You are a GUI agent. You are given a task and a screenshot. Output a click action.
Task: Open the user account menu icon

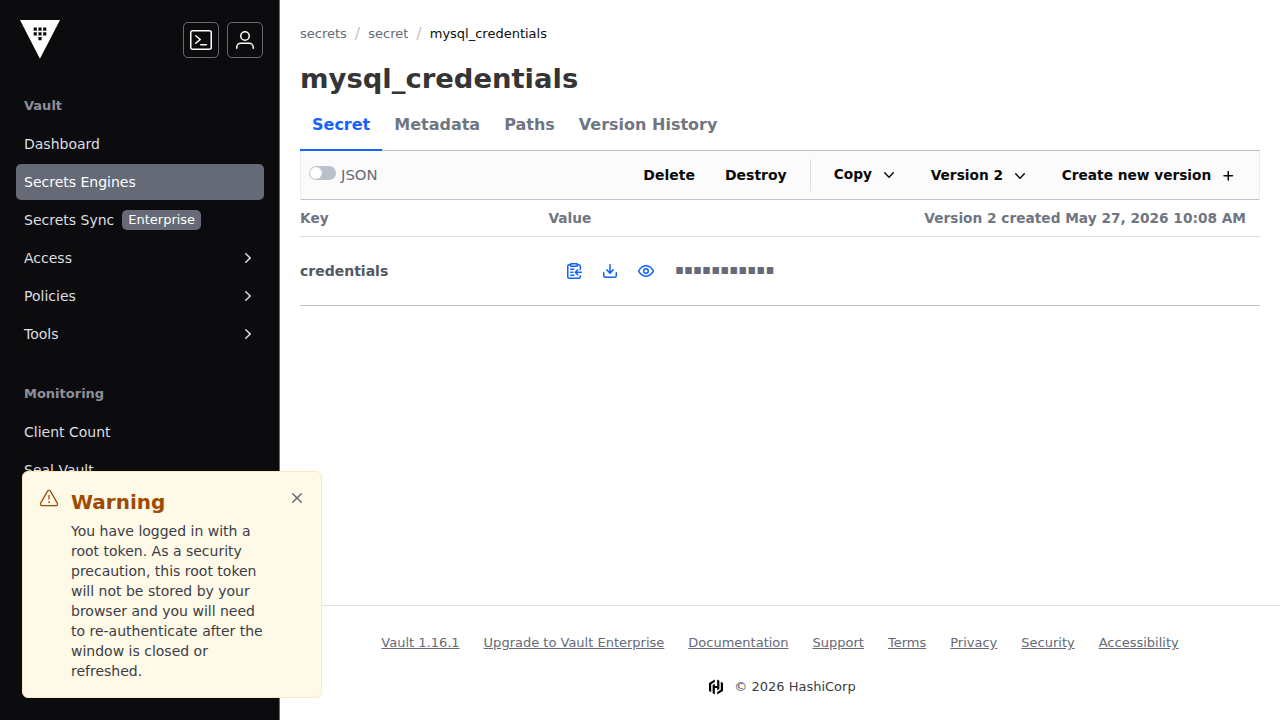coord(245,40)
